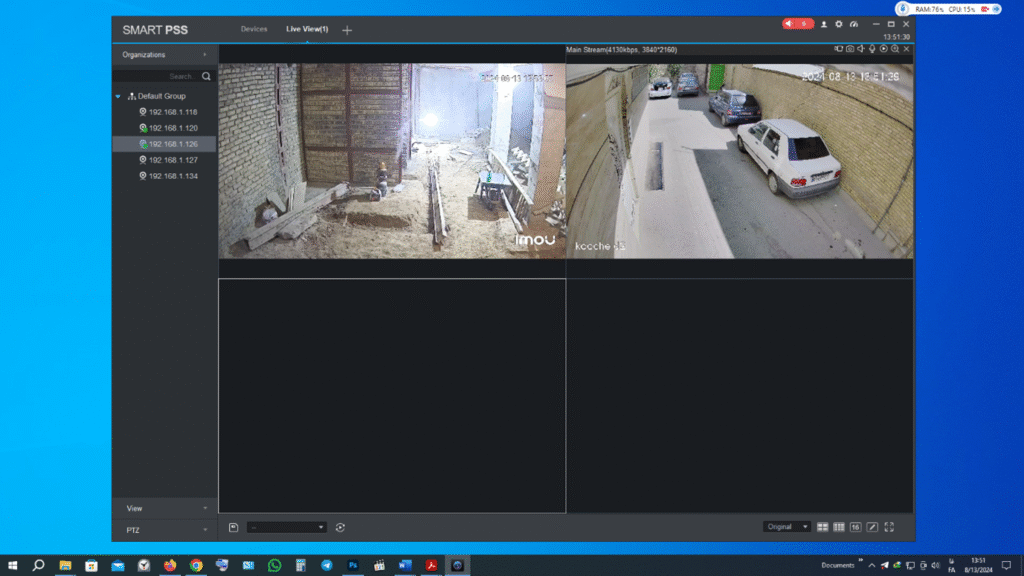Screen dimensions: 1024x576
Task: Switch to the Live View(1) tab
Action: tap(307, 29)
